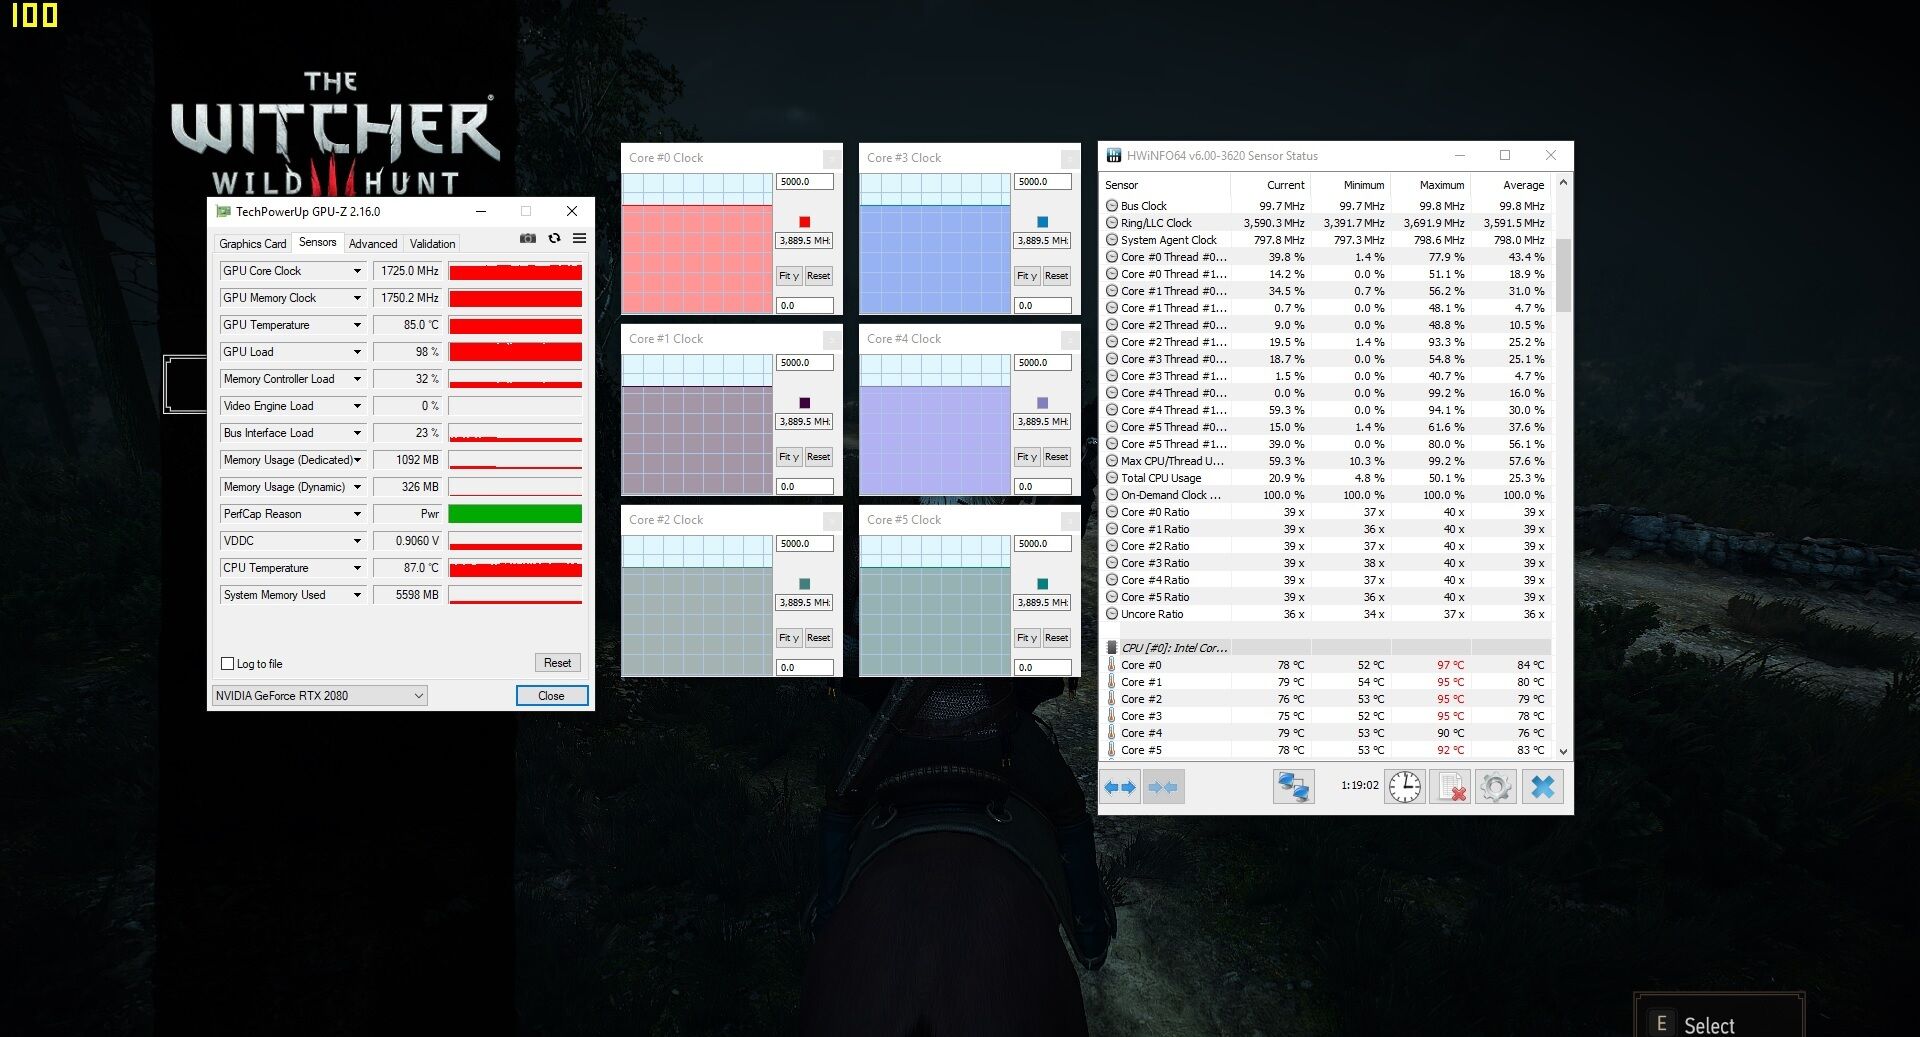Click the GPU-Z refresh icon
Viewport: 1920px width, 1037px height.
554,238
